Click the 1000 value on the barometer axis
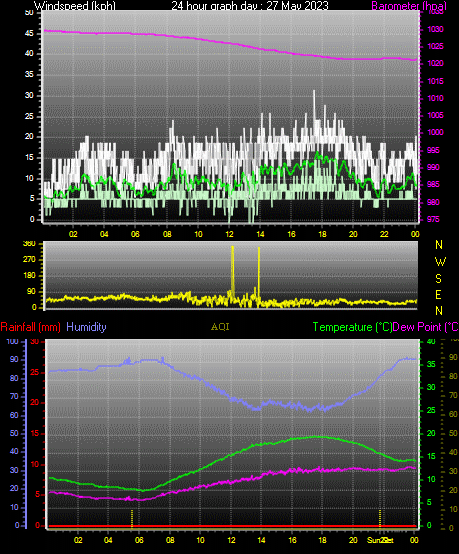The height and width of the screenshot is (554, 459). [435, 132]
